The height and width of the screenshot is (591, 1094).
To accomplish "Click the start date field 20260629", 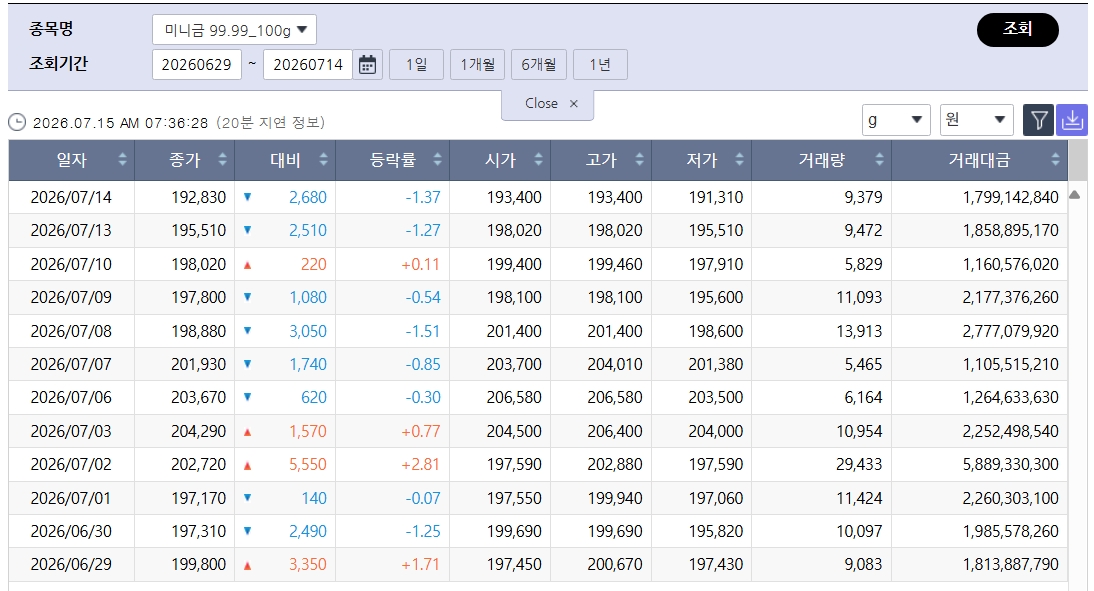I will point(197,65).
